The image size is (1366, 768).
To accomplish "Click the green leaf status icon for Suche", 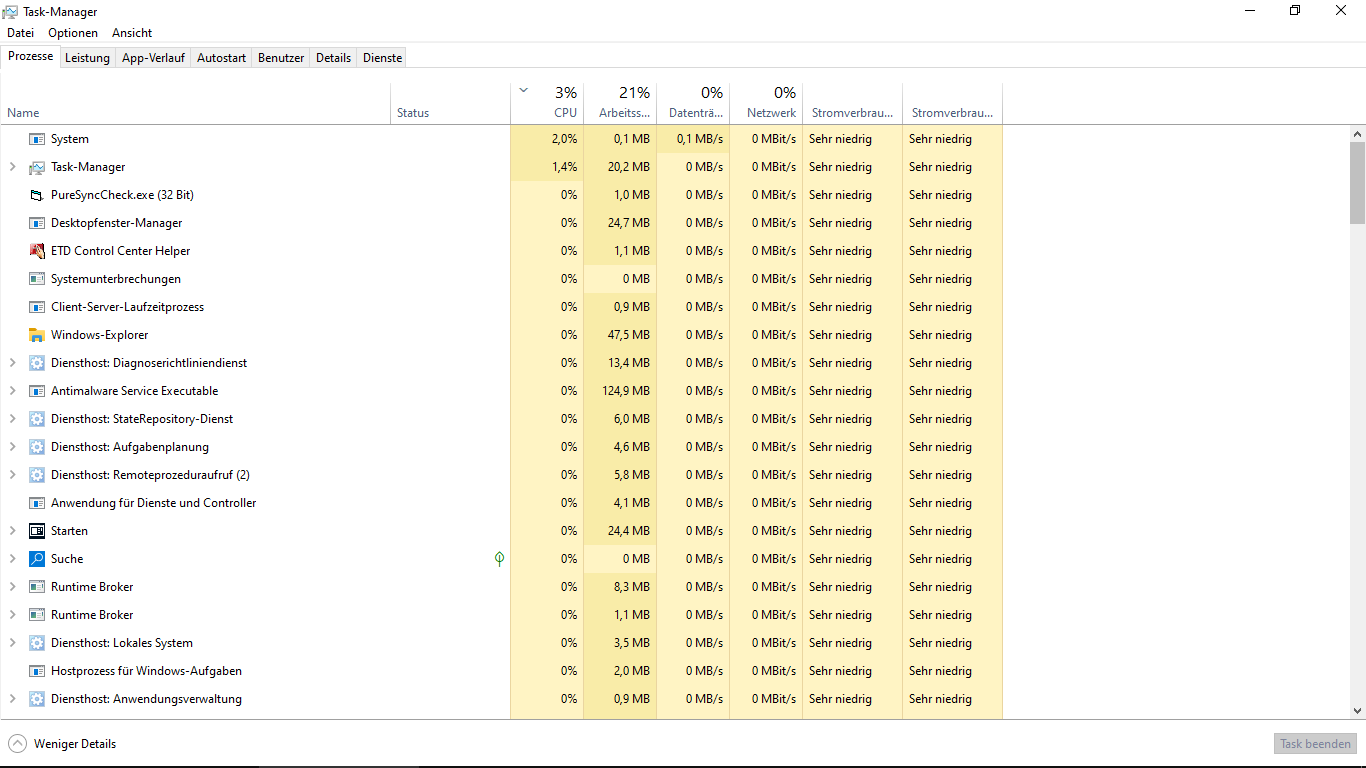I will click(499, 559).
